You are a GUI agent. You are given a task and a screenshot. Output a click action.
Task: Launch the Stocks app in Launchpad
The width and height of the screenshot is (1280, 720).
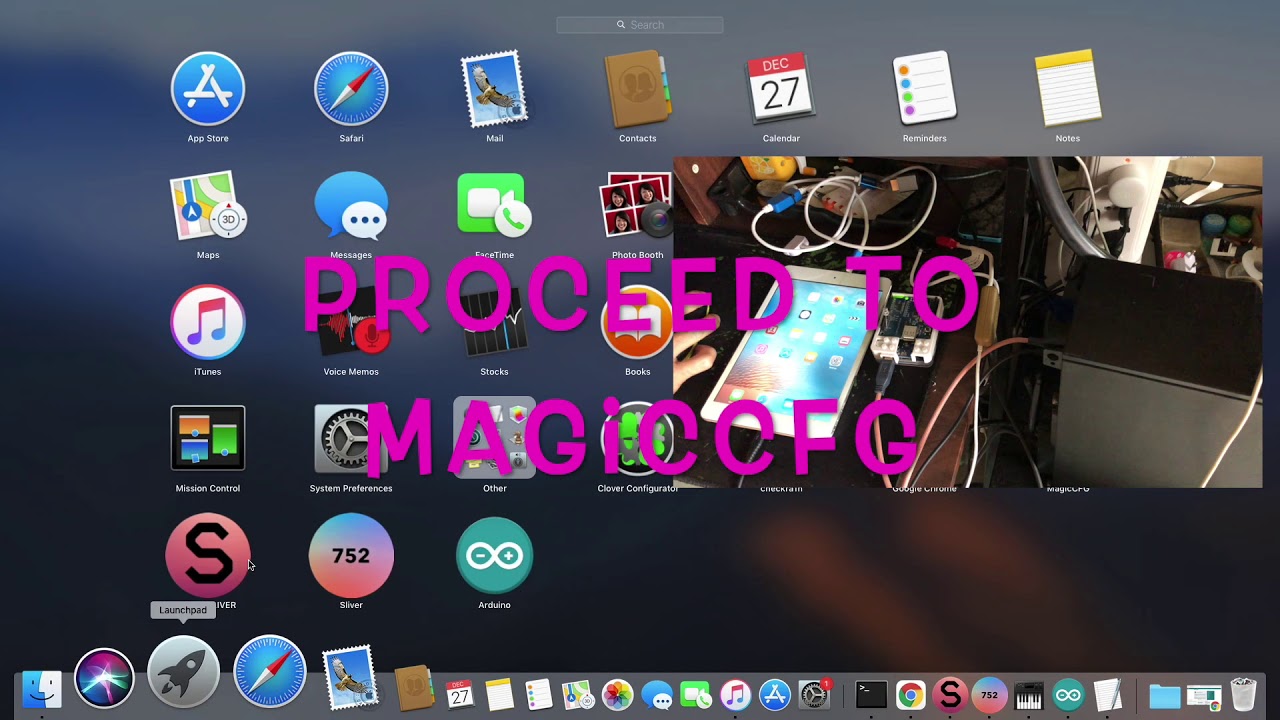[x=495, y=322]
